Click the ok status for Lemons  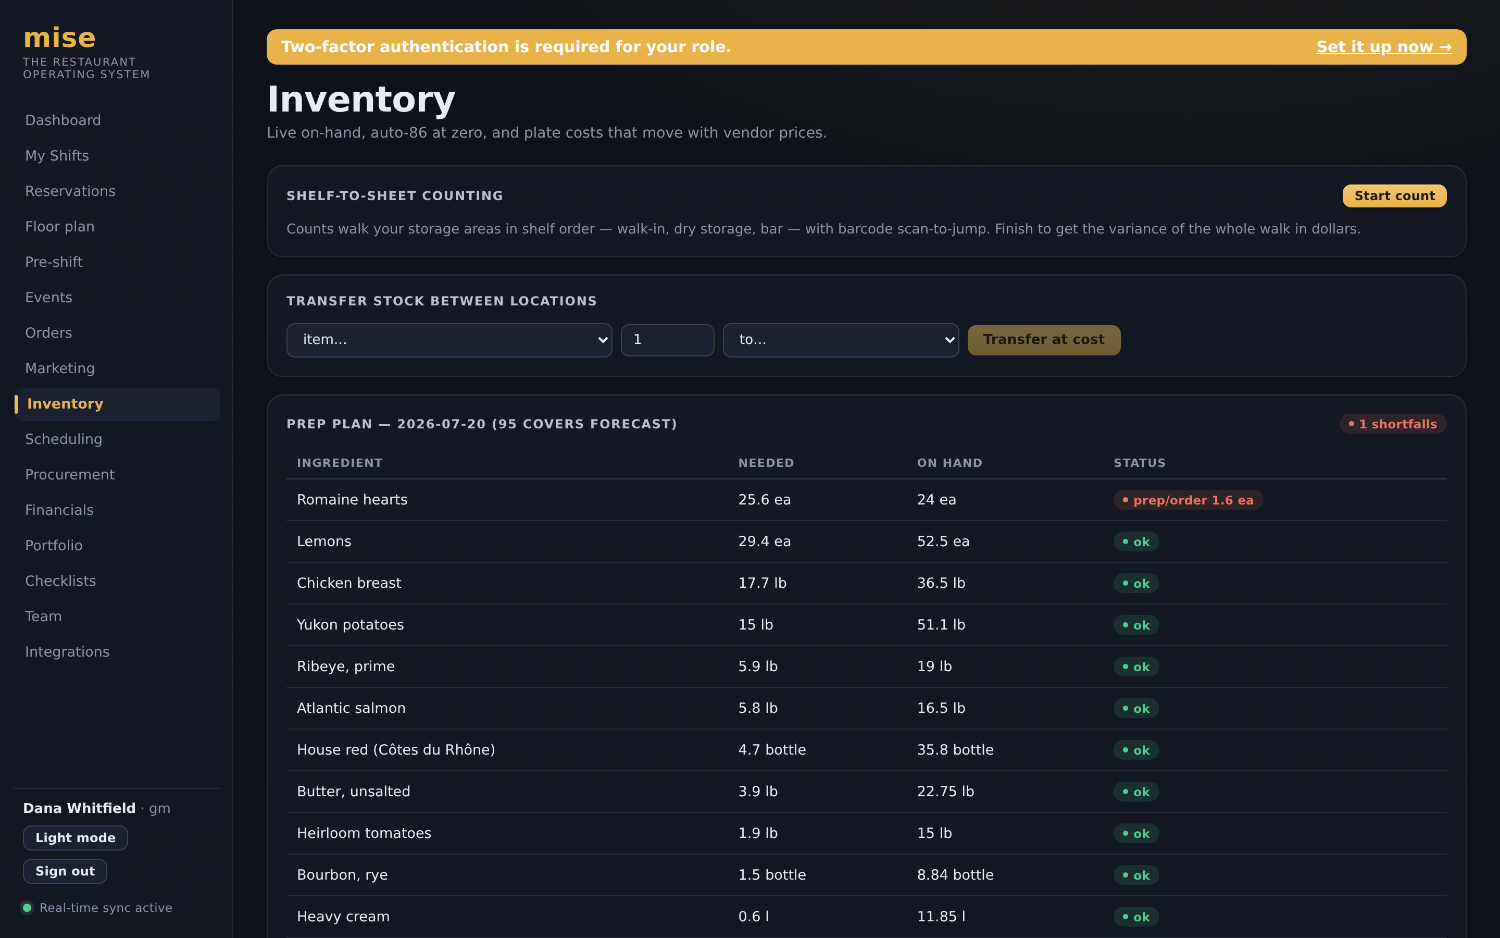1136,542
